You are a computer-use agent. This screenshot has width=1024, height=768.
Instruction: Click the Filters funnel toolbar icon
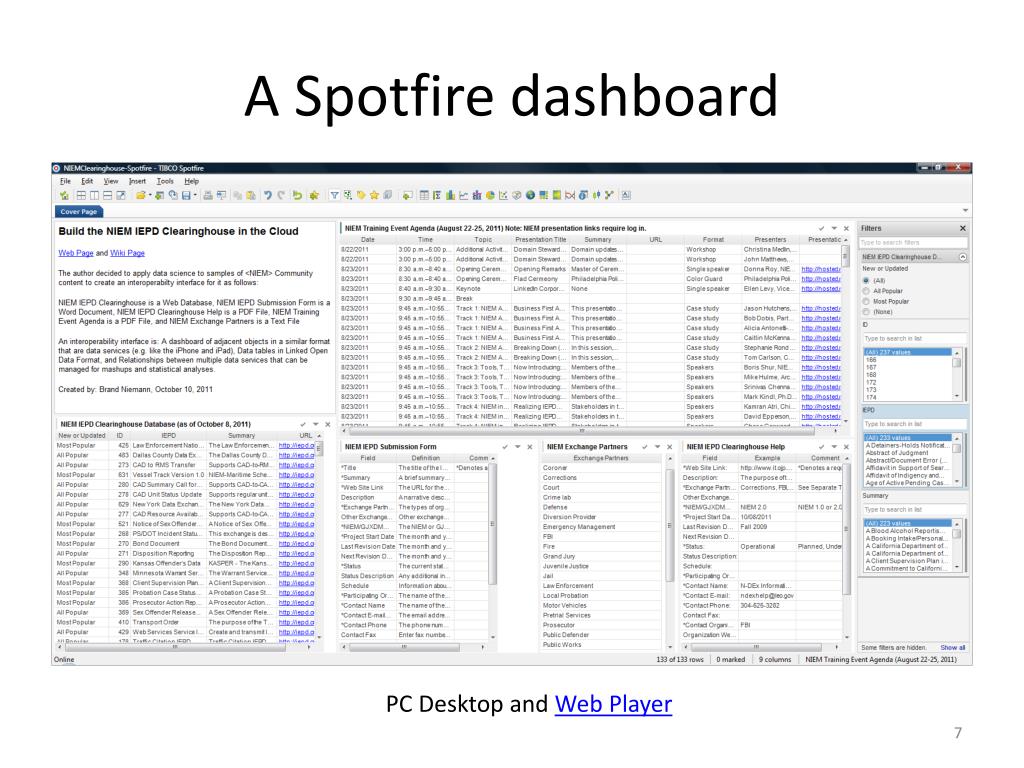click(x=334, y=195)
